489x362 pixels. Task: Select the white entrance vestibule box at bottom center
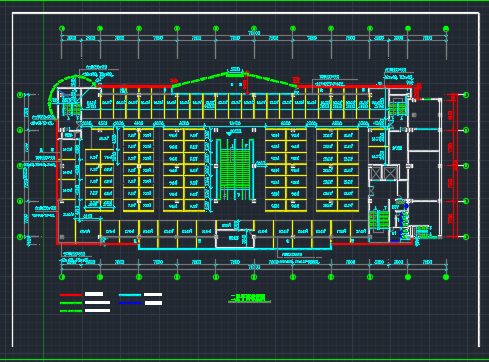(x=235, y=238)
